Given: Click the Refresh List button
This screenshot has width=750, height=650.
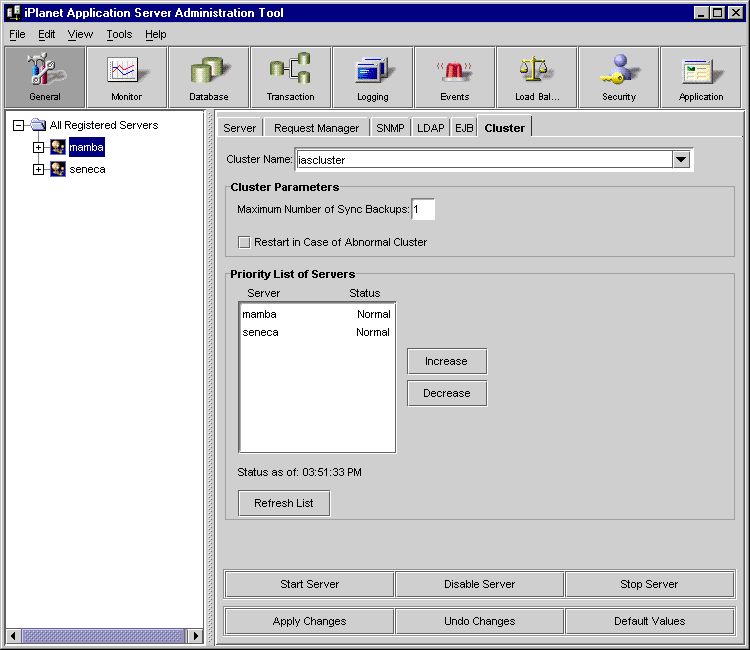Looking at the screenshot, I should 284,503.
